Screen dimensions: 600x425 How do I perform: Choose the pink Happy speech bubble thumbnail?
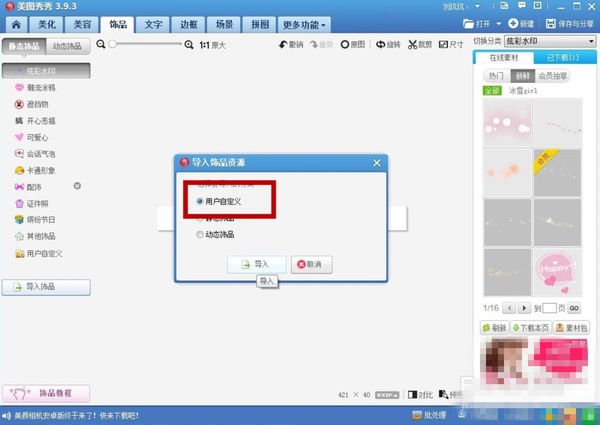point(558,272)
